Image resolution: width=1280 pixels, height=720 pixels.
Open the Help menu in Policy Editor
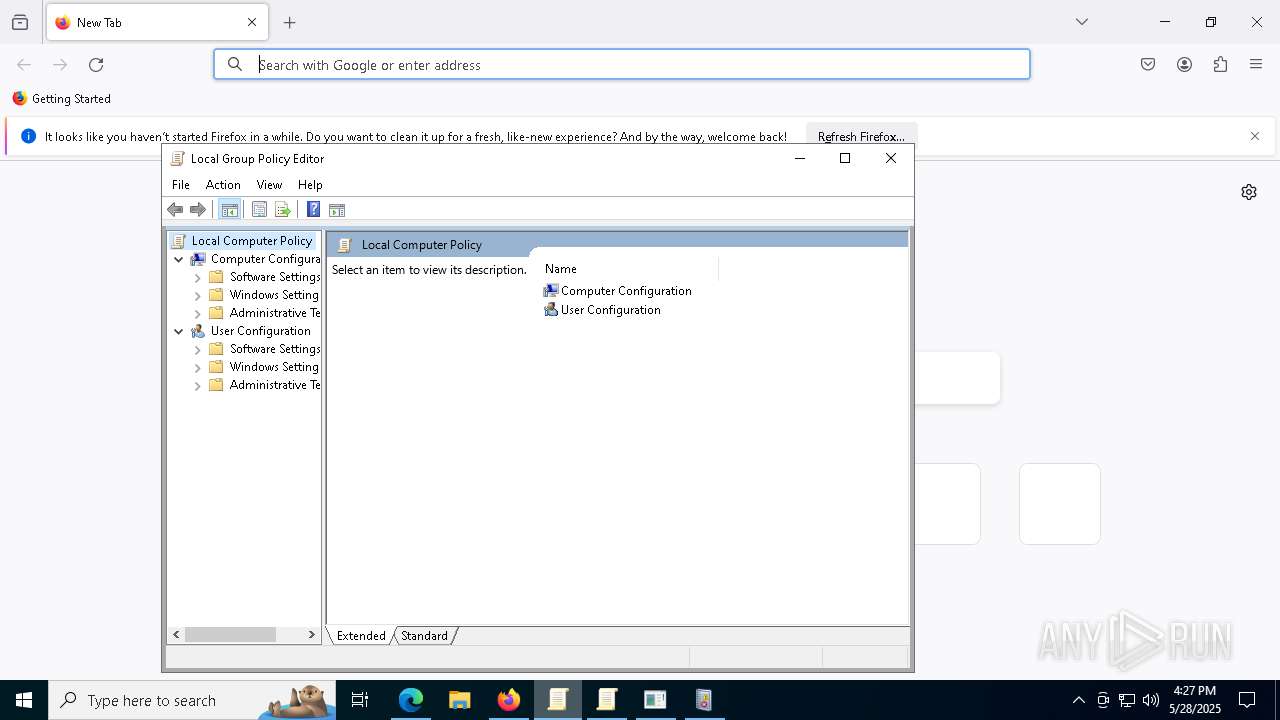[310, 185]
